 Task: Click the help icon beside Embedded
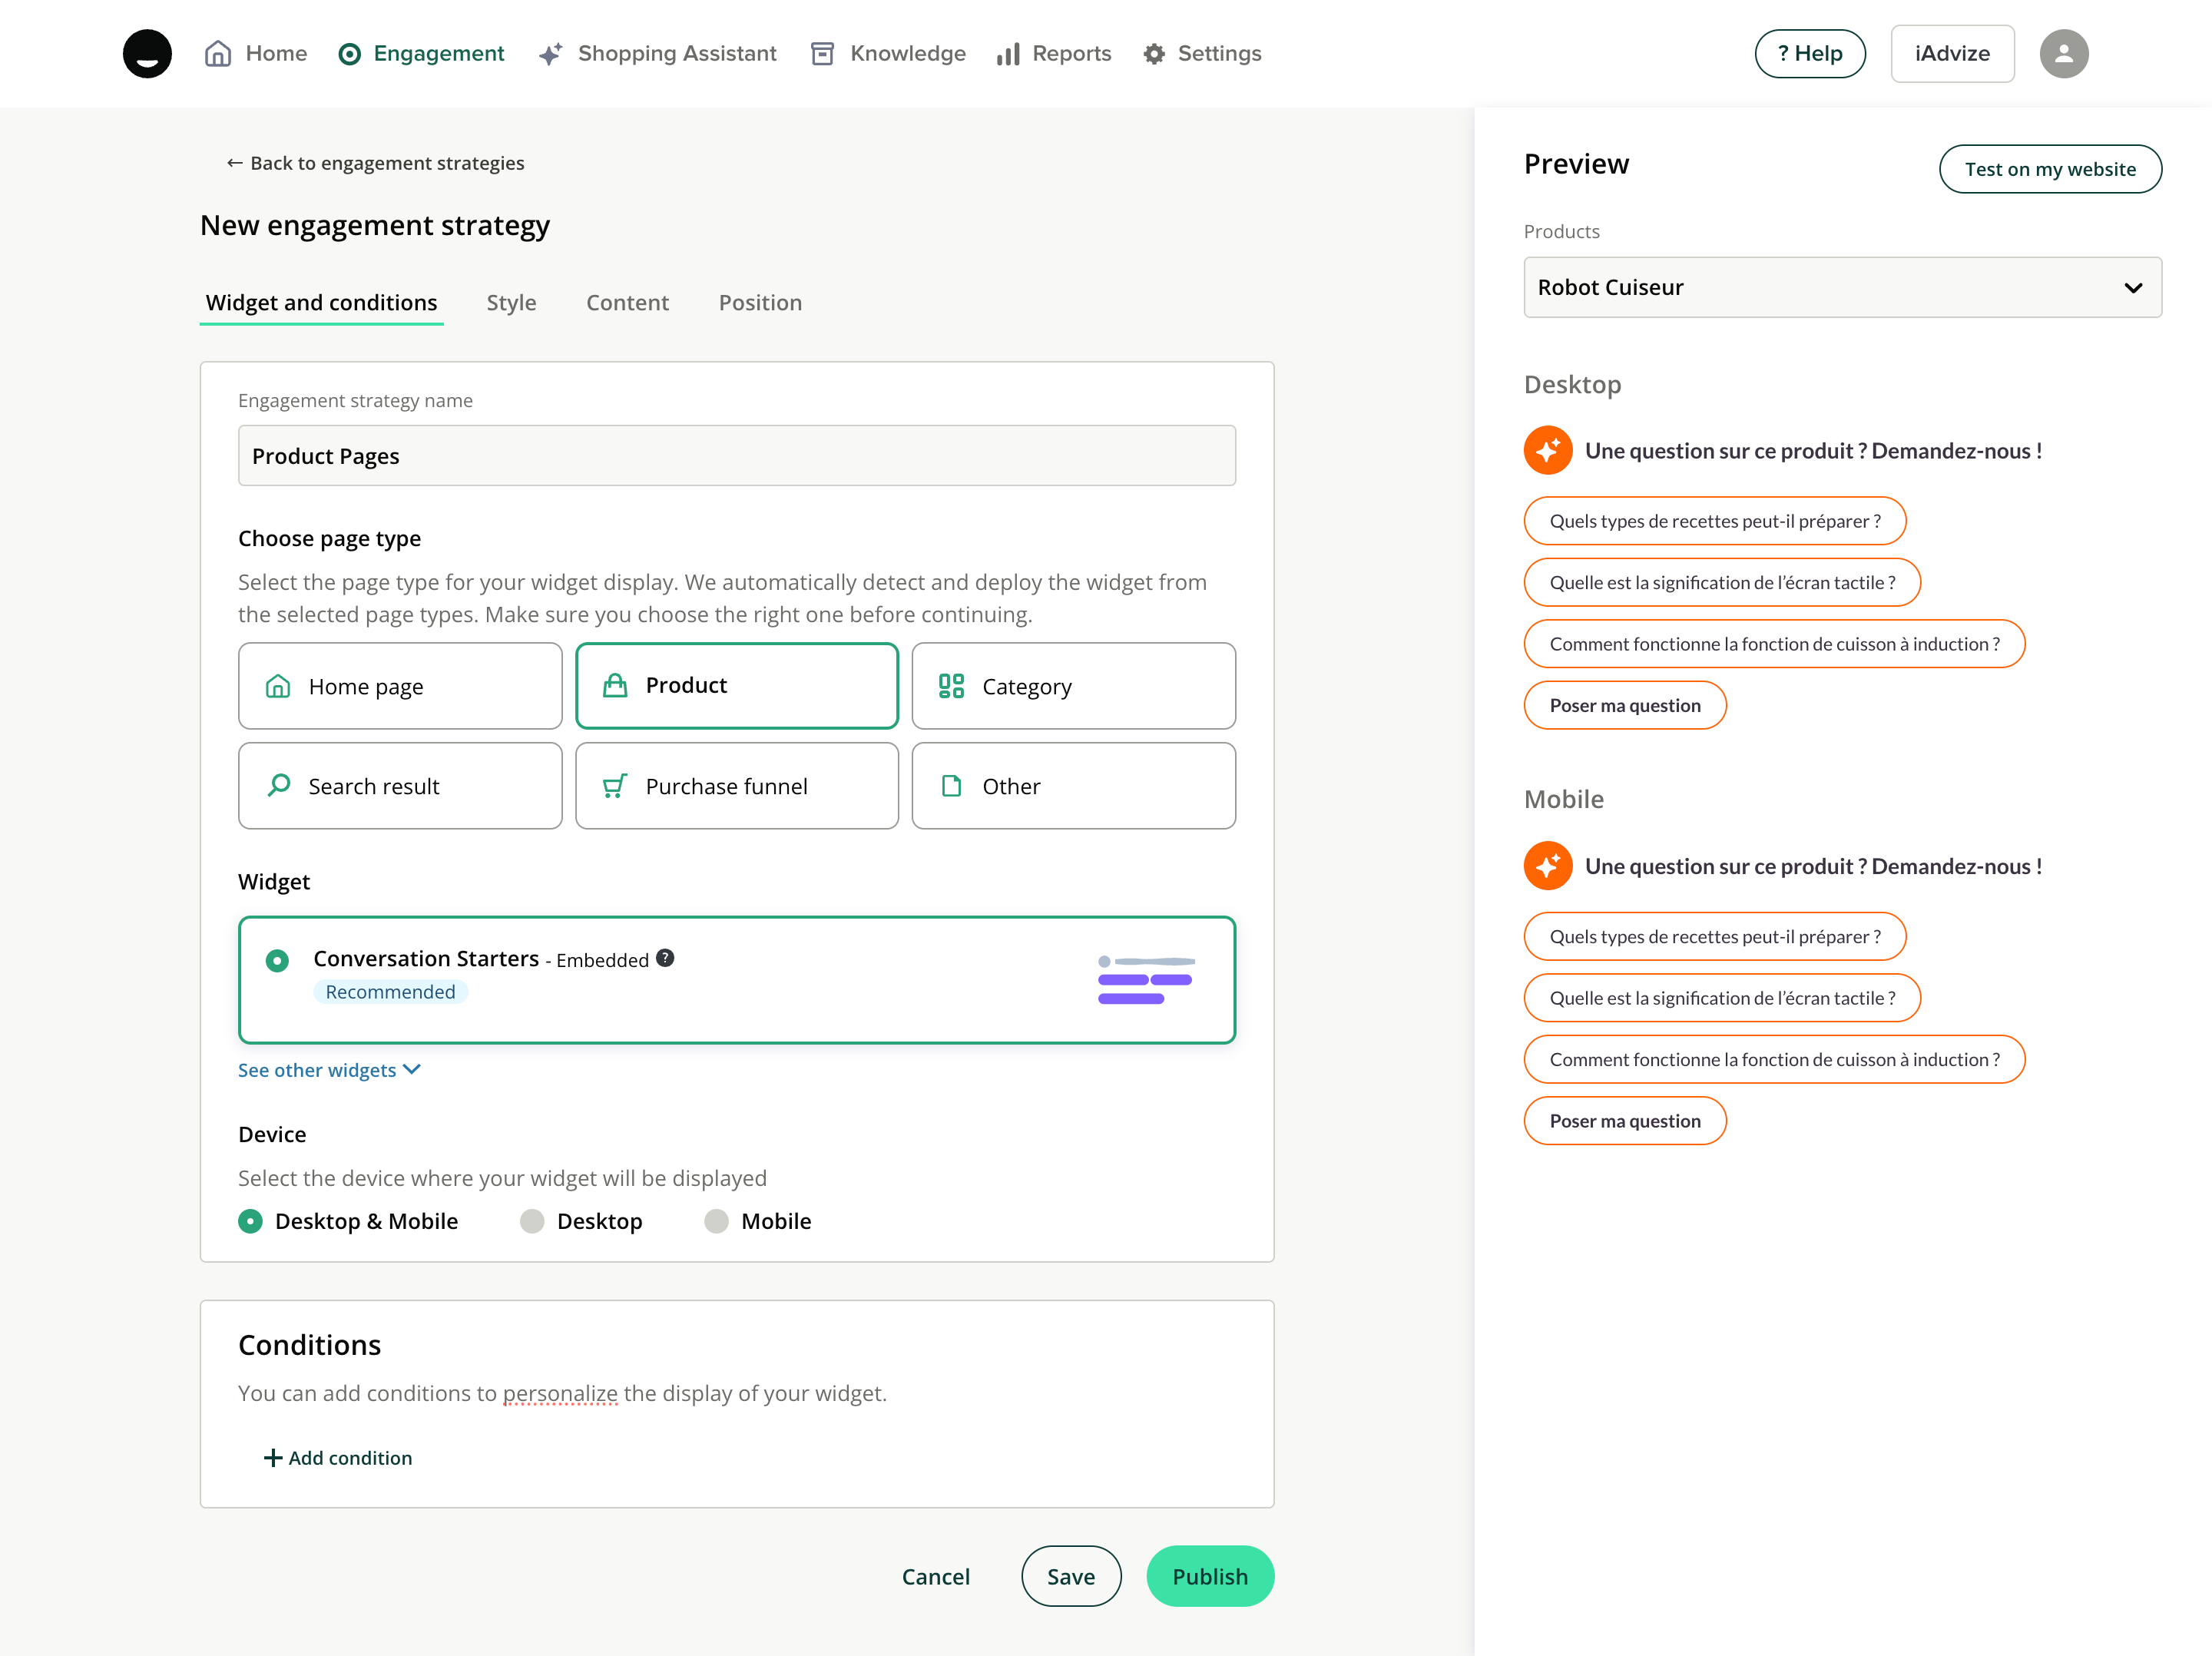[665, 958]
